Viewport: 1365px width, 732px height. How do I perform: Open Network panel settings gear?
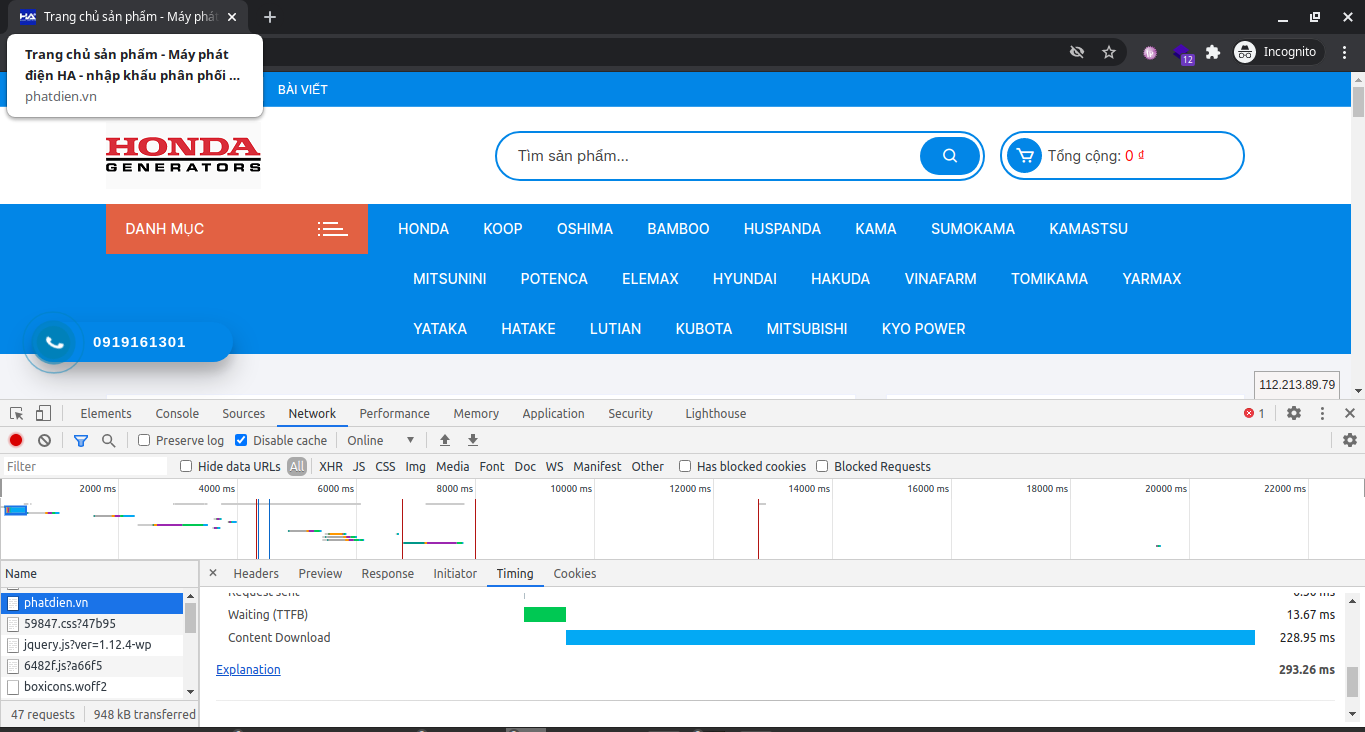(1350, 440)
